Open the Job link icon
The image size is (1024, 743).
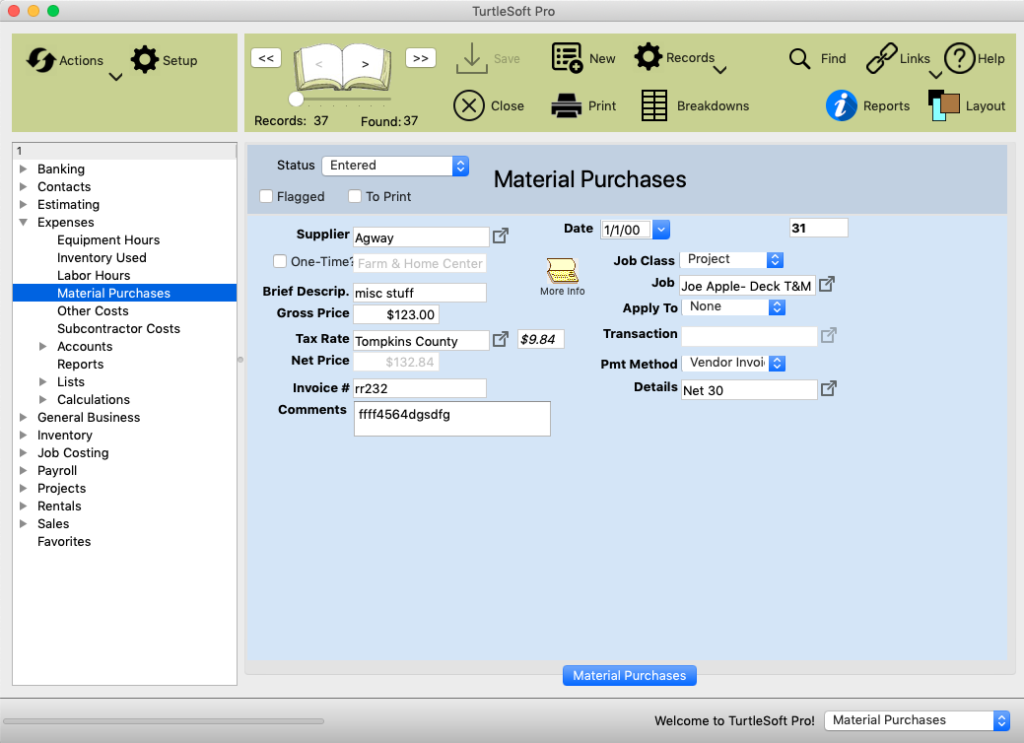(x=827, y=284)
